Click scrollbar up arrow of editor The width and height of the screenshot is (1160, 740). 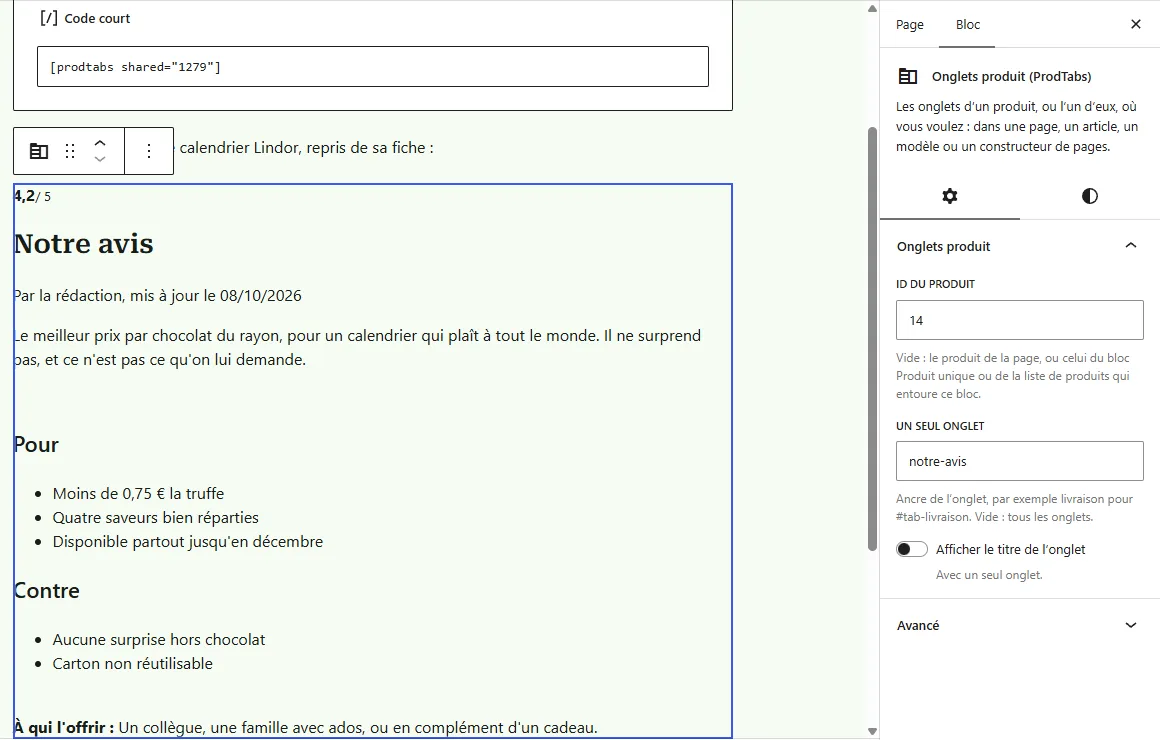coord(872,9)
